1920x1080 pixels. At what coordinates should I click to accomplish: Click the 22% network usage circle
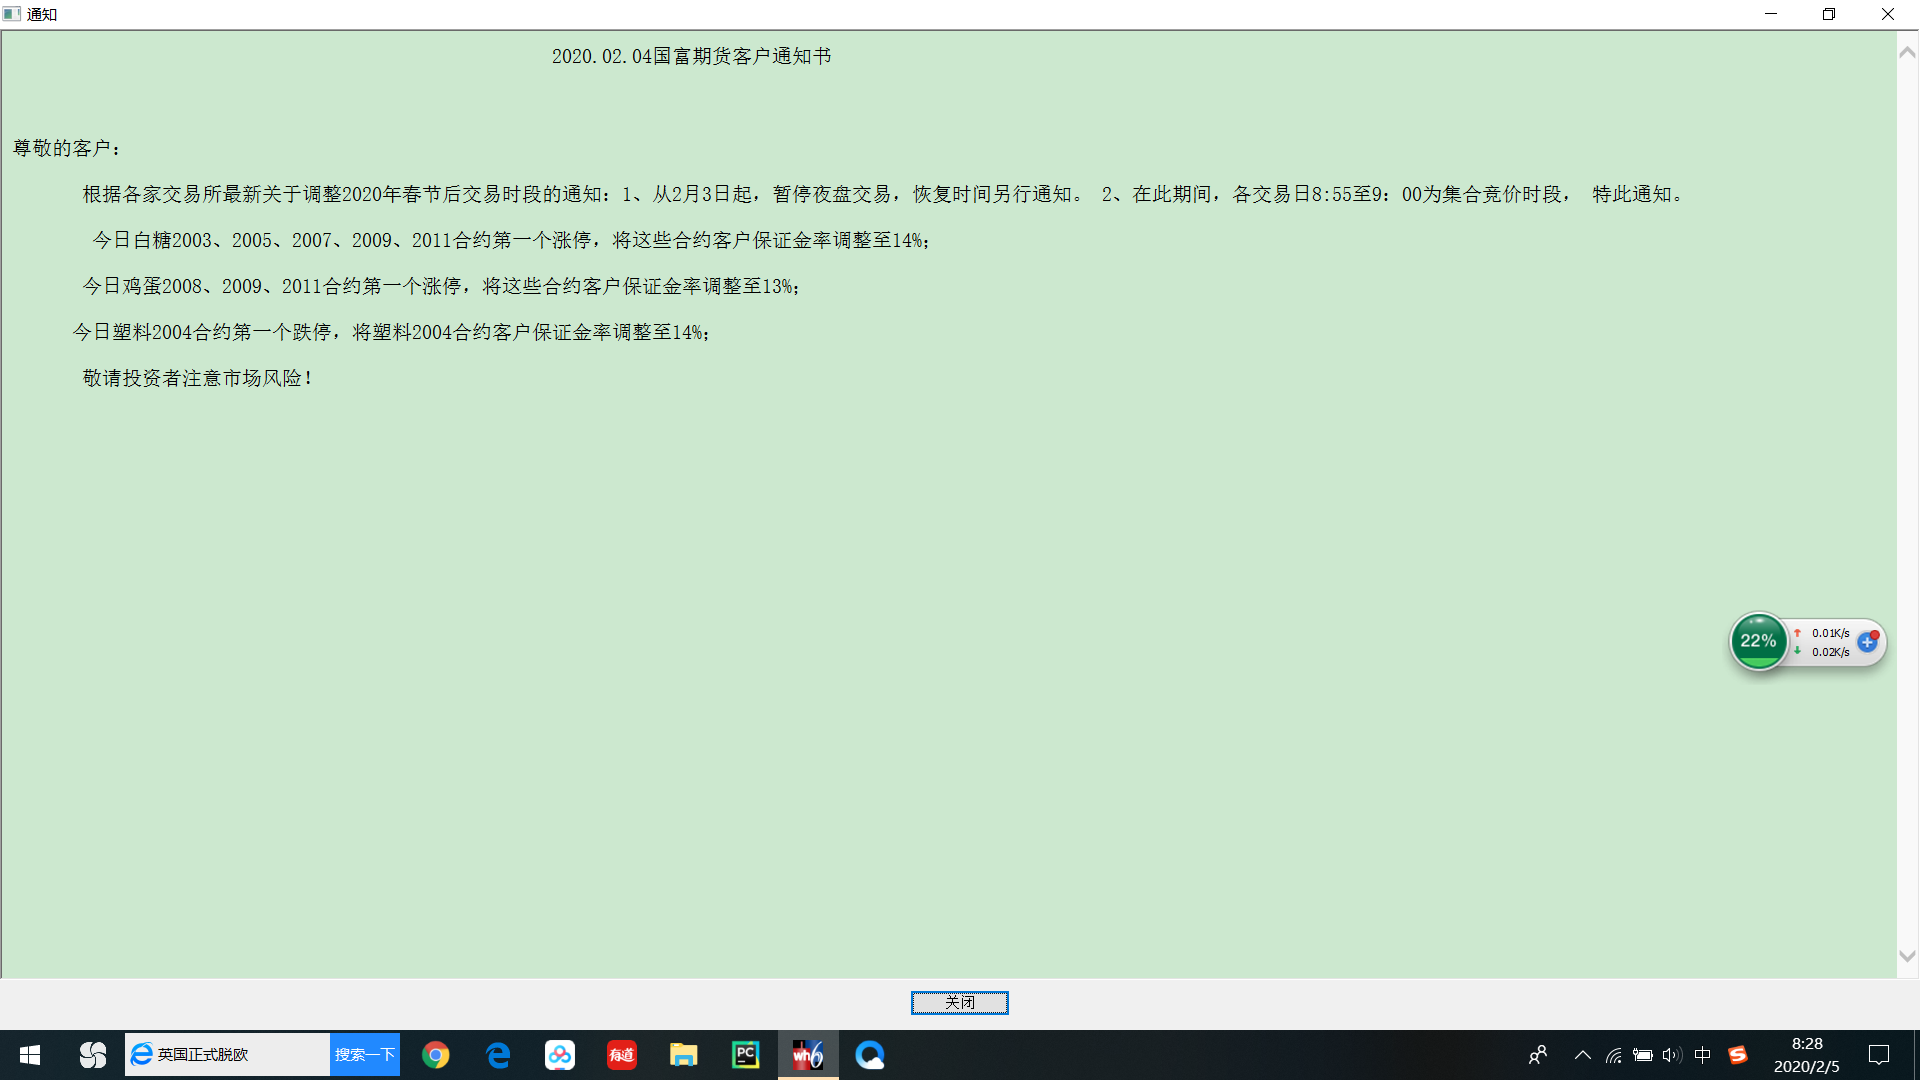pyautogui.click(x=1759, y=641)
